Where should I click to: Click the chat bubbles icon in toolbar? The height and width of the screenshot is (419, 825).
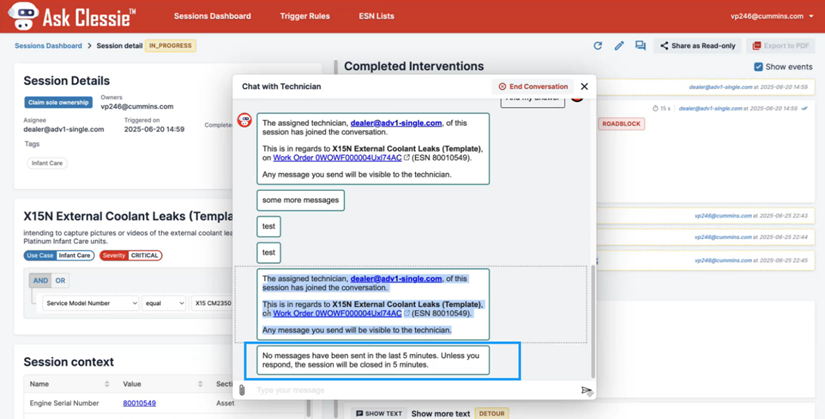640,46
